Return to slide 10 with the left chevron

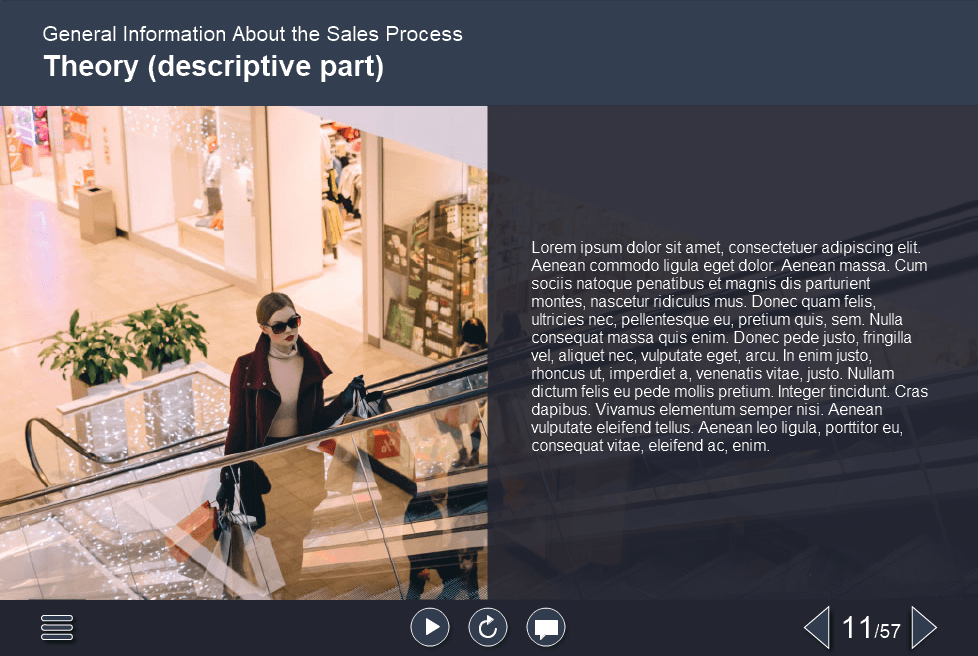[816, 627]
